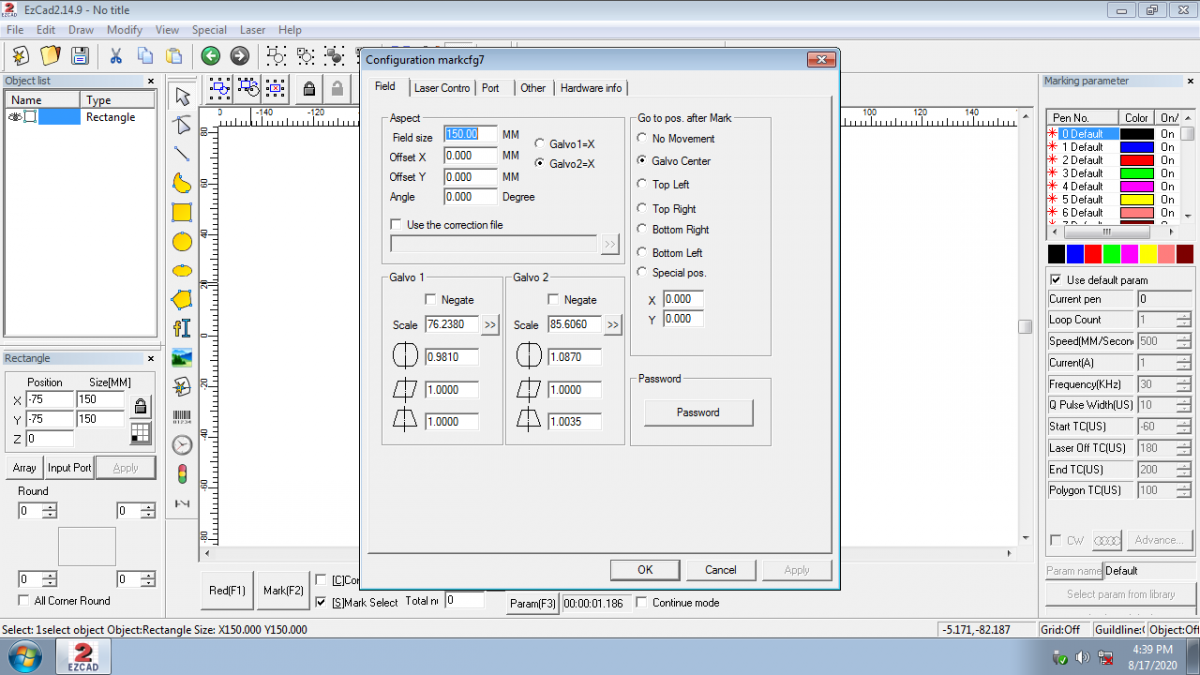
Task: Click the Cut scissors icon
Action: pos(116,56)
